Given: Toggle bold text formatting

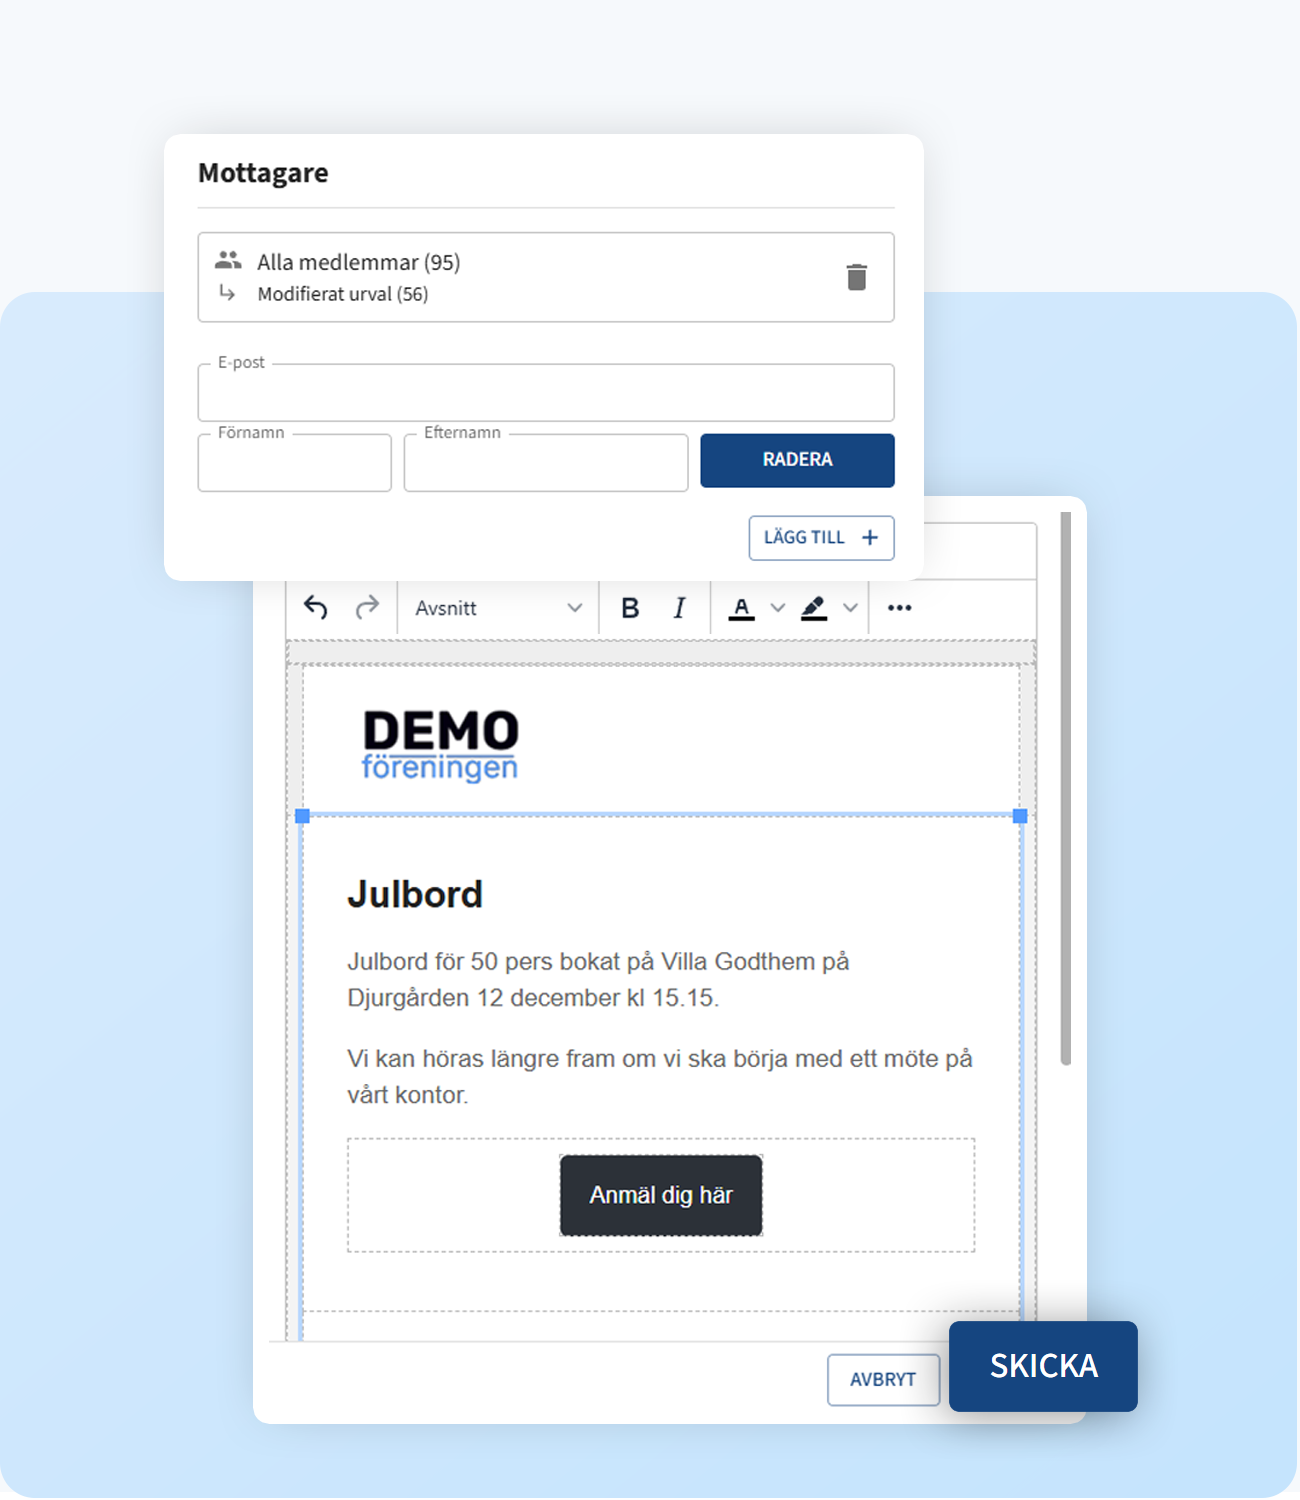Looking at the screenshot, I should coord(630,608).
